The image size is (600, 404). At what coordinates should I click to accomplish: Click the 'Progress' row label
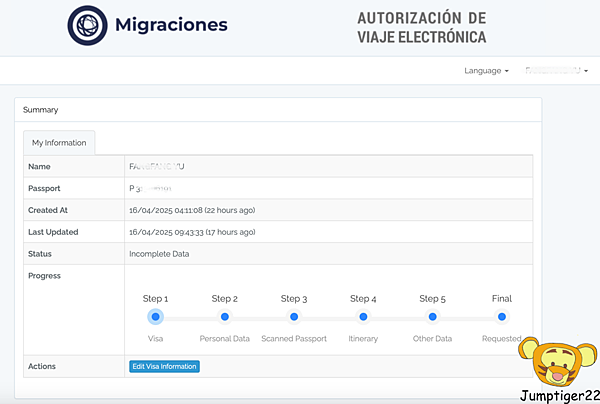44,276
